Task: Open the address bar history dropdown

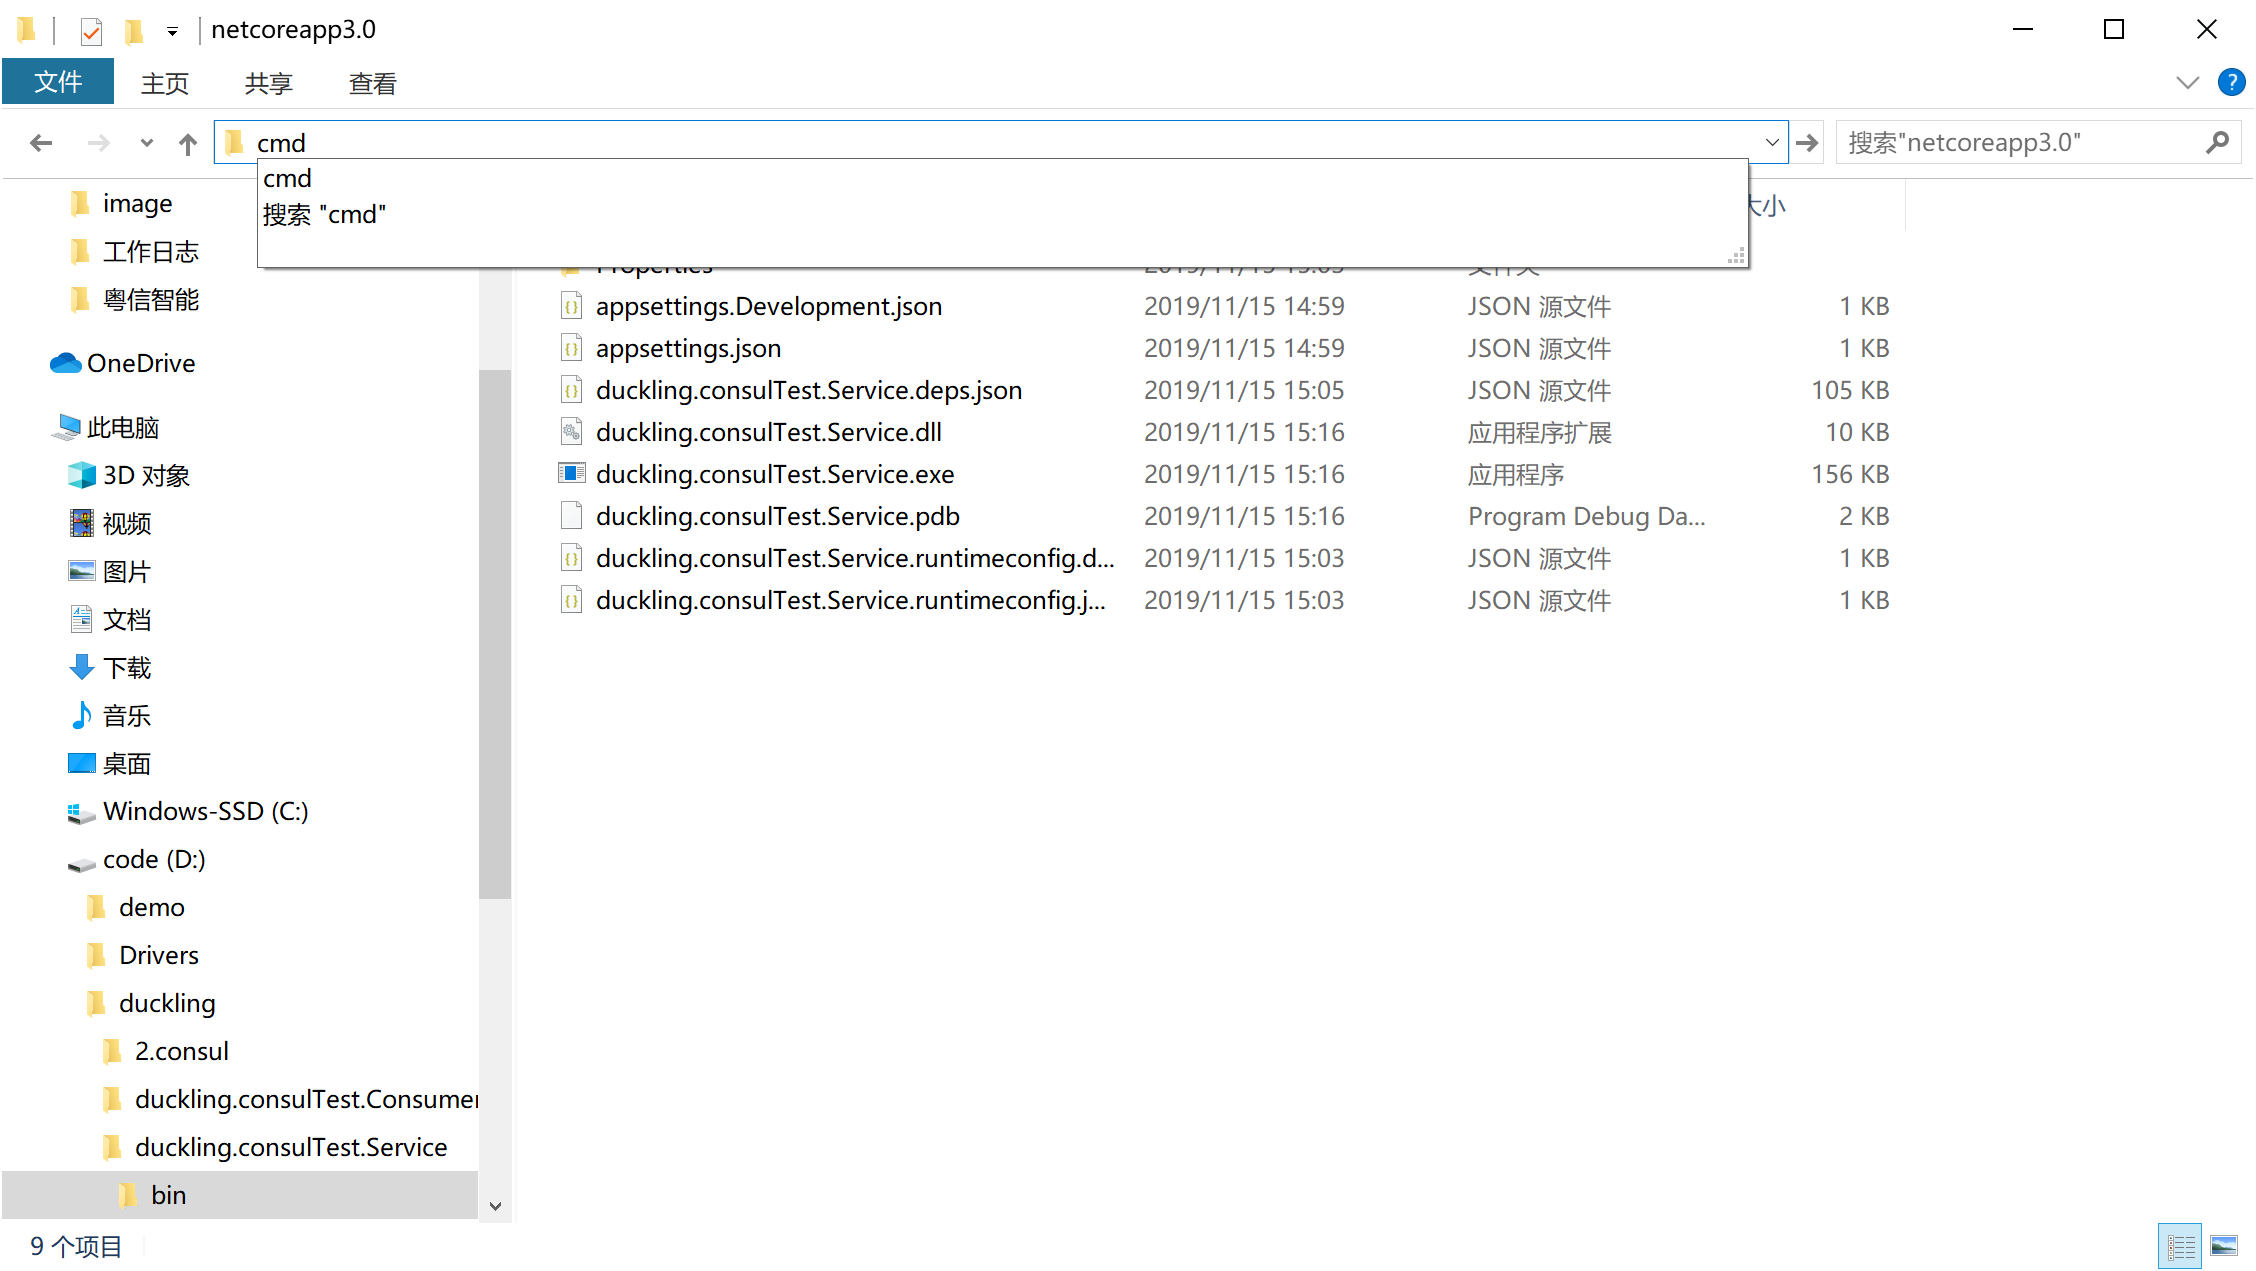Action: [1772, 142]
